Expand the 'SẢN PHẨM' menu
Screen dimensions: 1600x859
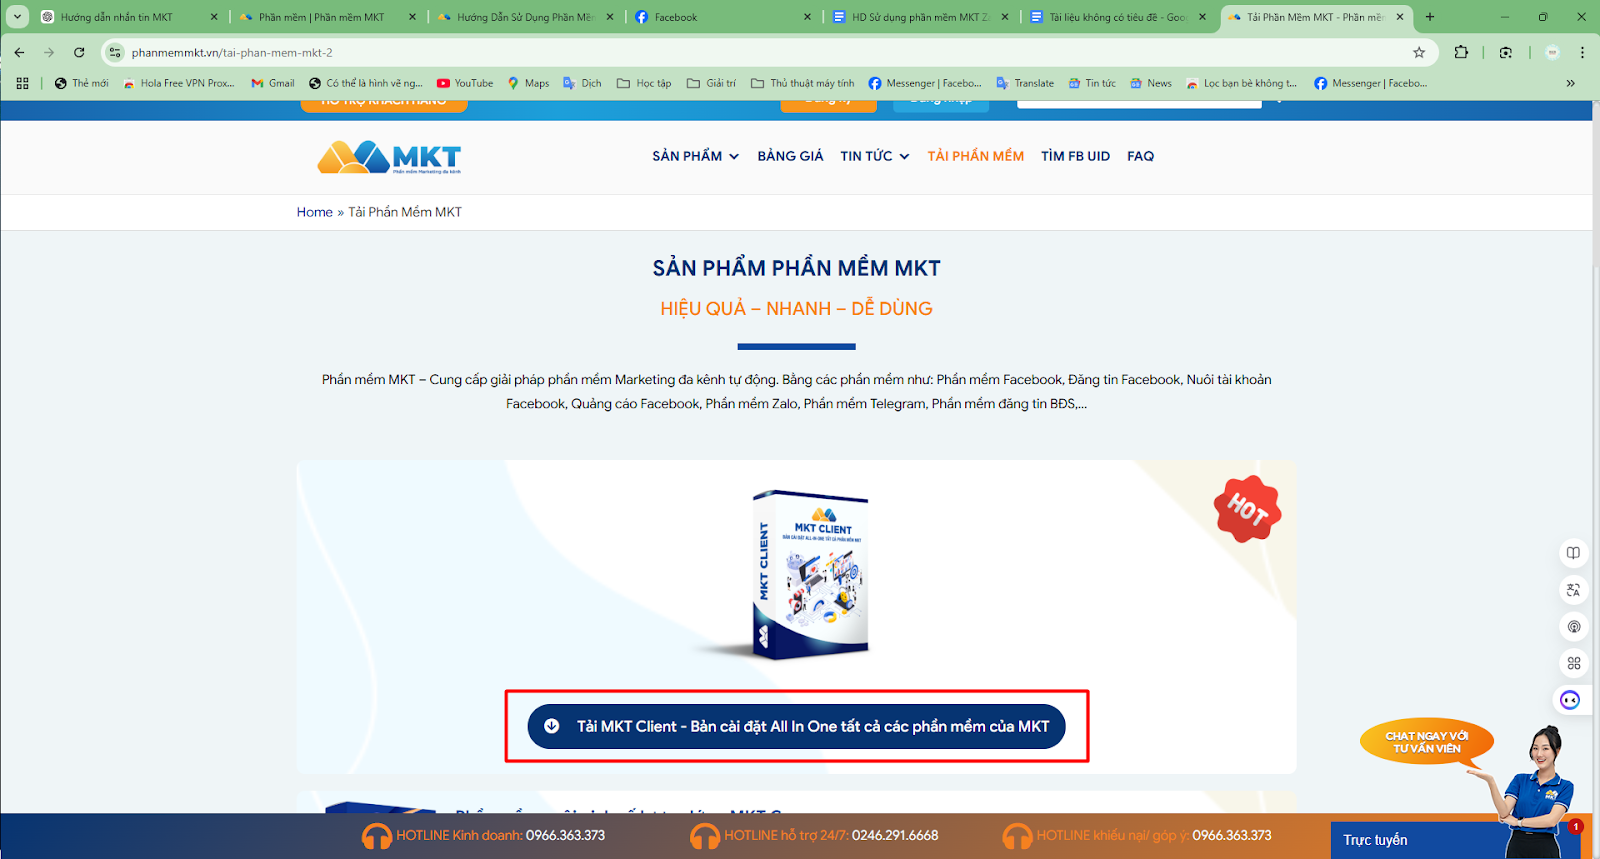[x=695, y=156]
